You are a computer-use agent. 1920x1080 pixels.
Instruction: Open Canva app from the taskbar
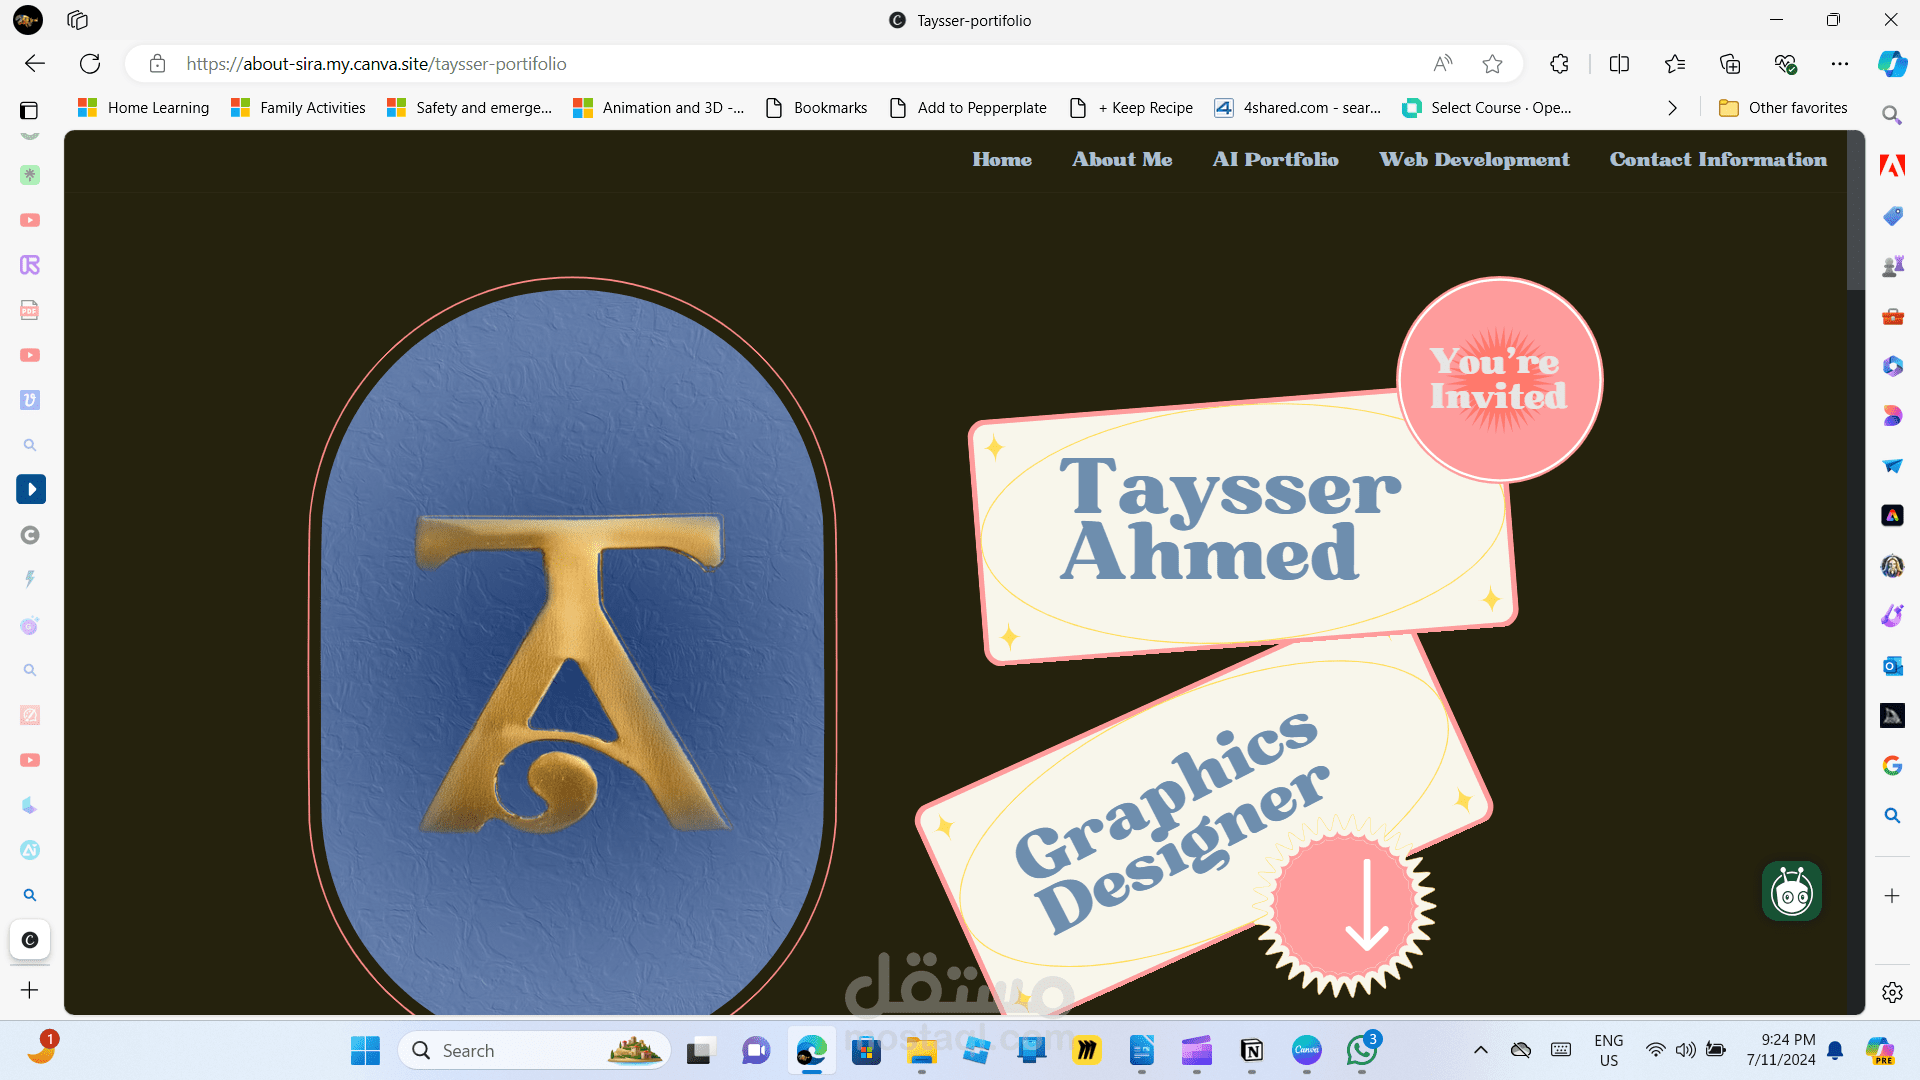click(x=1307, y=1051)
